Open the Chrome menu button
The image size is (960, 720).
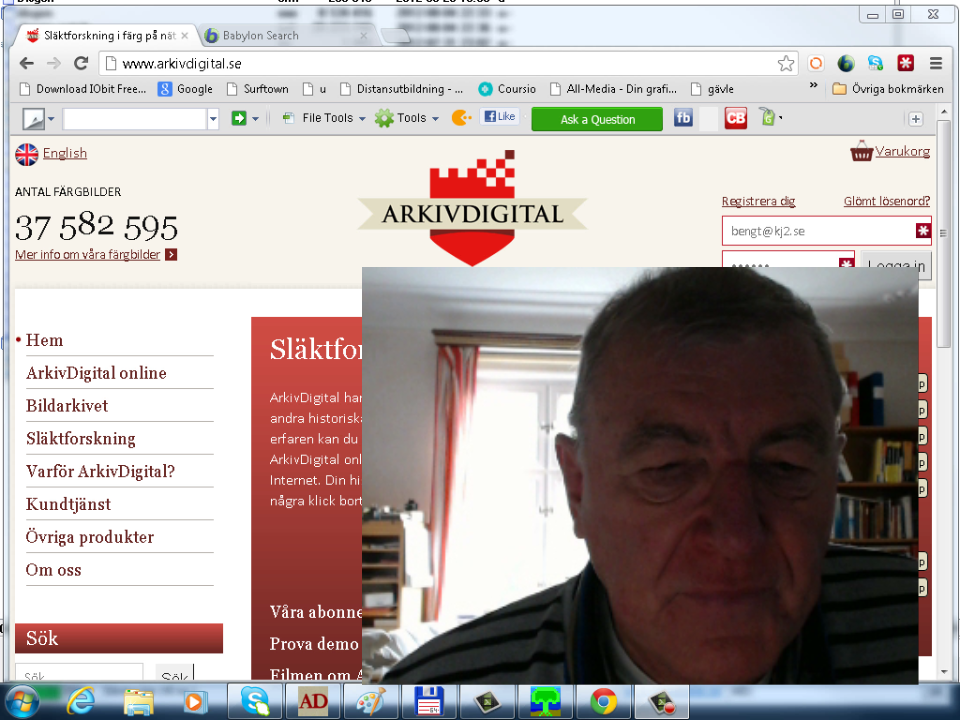tap(936, 63)
